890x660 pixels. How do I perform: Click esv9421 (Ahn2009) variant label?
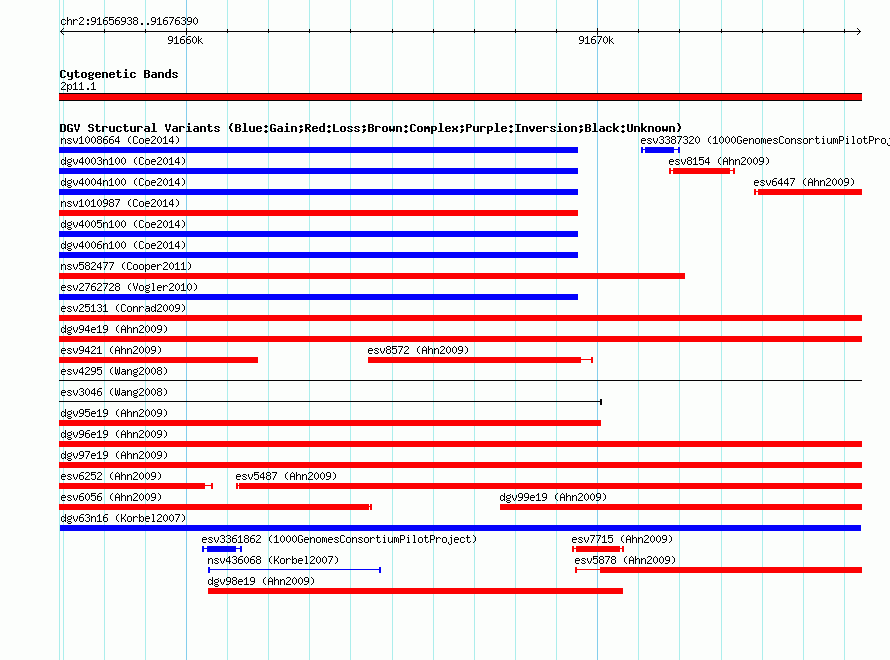[111, 350]
